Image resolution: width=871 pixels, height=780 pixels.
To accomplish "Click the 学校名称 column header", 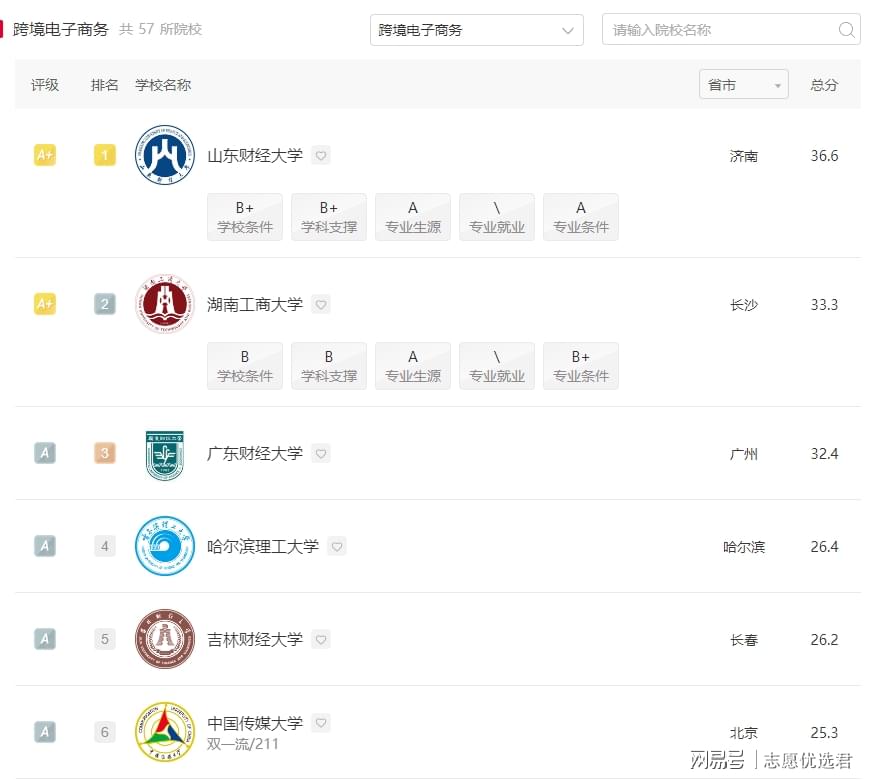I will (x=163, y=85).
